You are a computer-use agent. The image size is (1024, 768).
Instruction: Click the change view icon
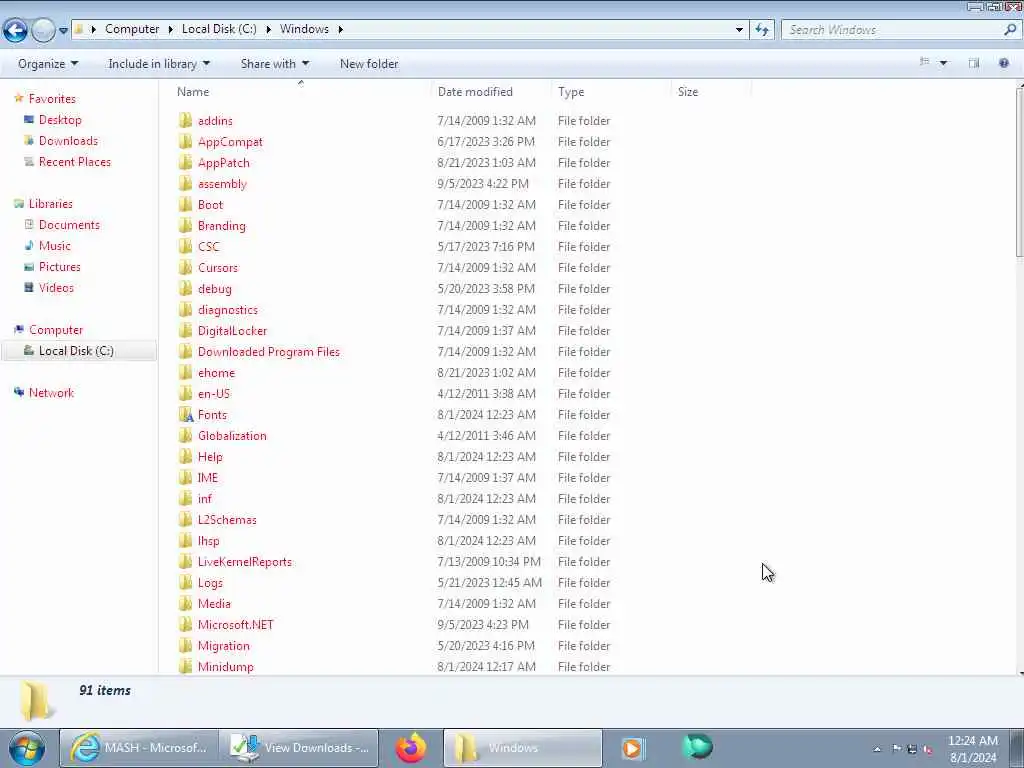point(924,63)
